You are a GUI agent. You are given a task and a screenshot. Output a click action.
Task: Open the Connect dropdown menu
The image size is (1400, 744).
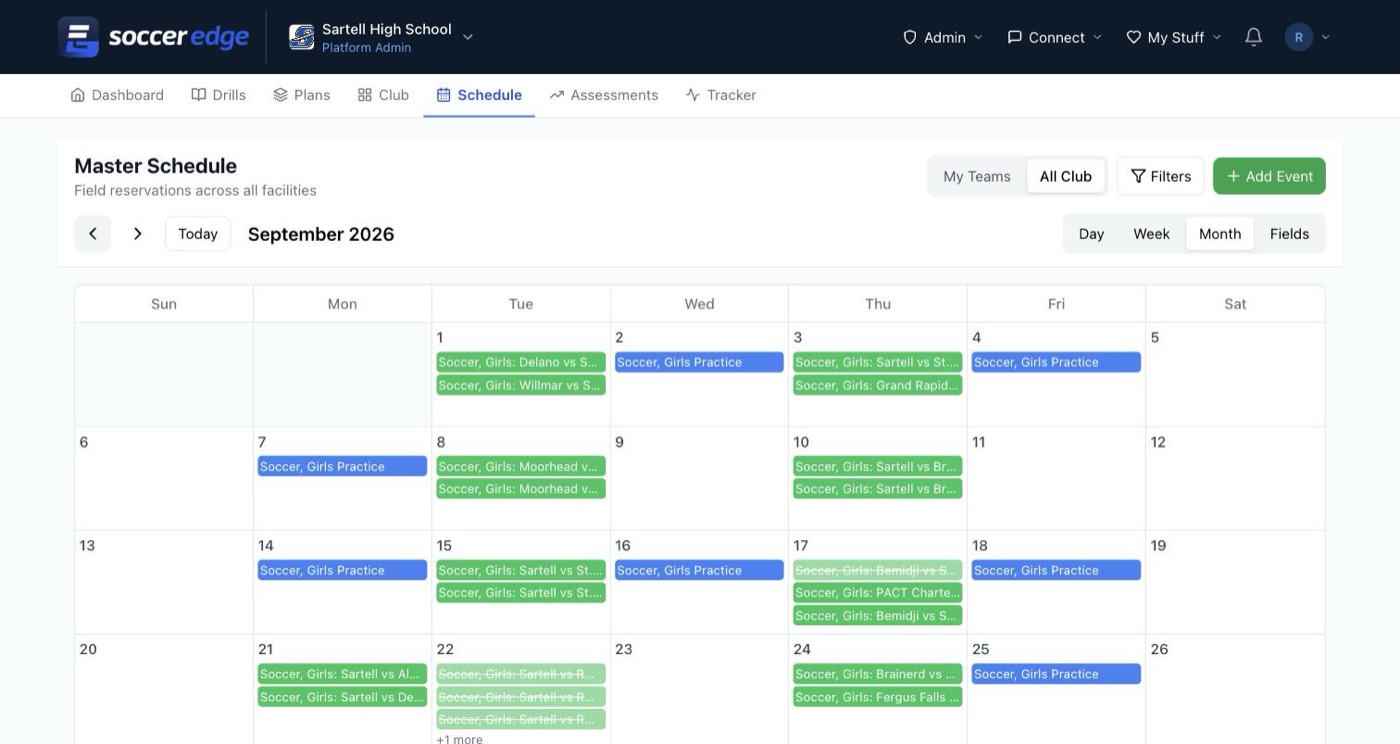click(1054, 37)
